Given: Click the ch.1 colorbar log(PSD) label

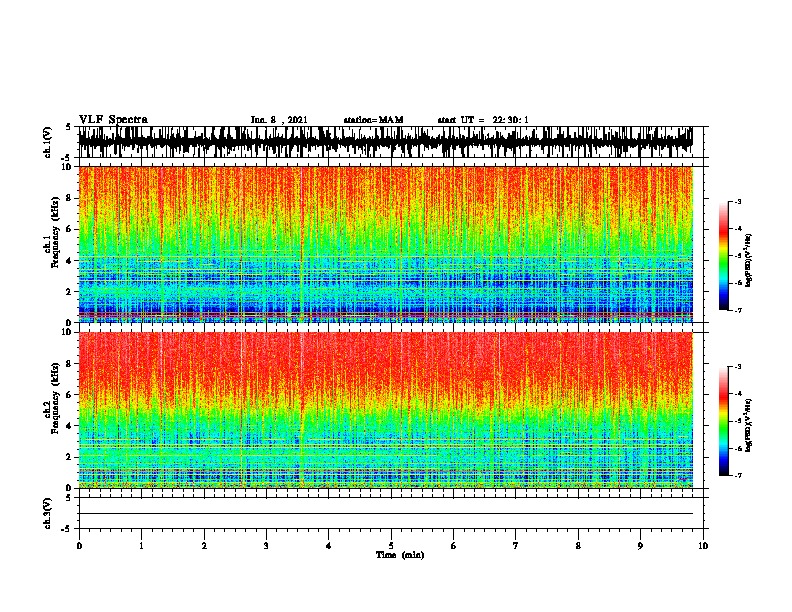Looking at the screenshot, I should 749,260.
